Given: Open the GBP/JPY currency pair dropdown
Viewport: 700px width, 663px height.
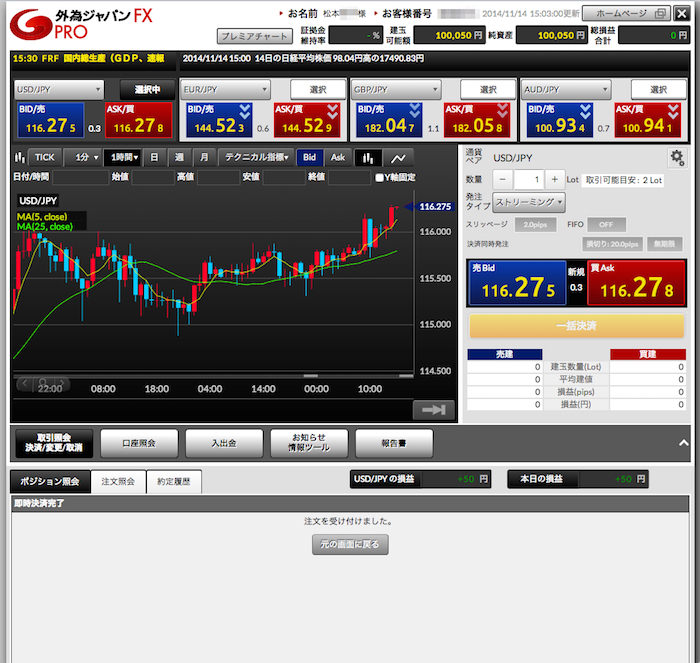Looking at the screenshot, I should click(x=396, y=89).
